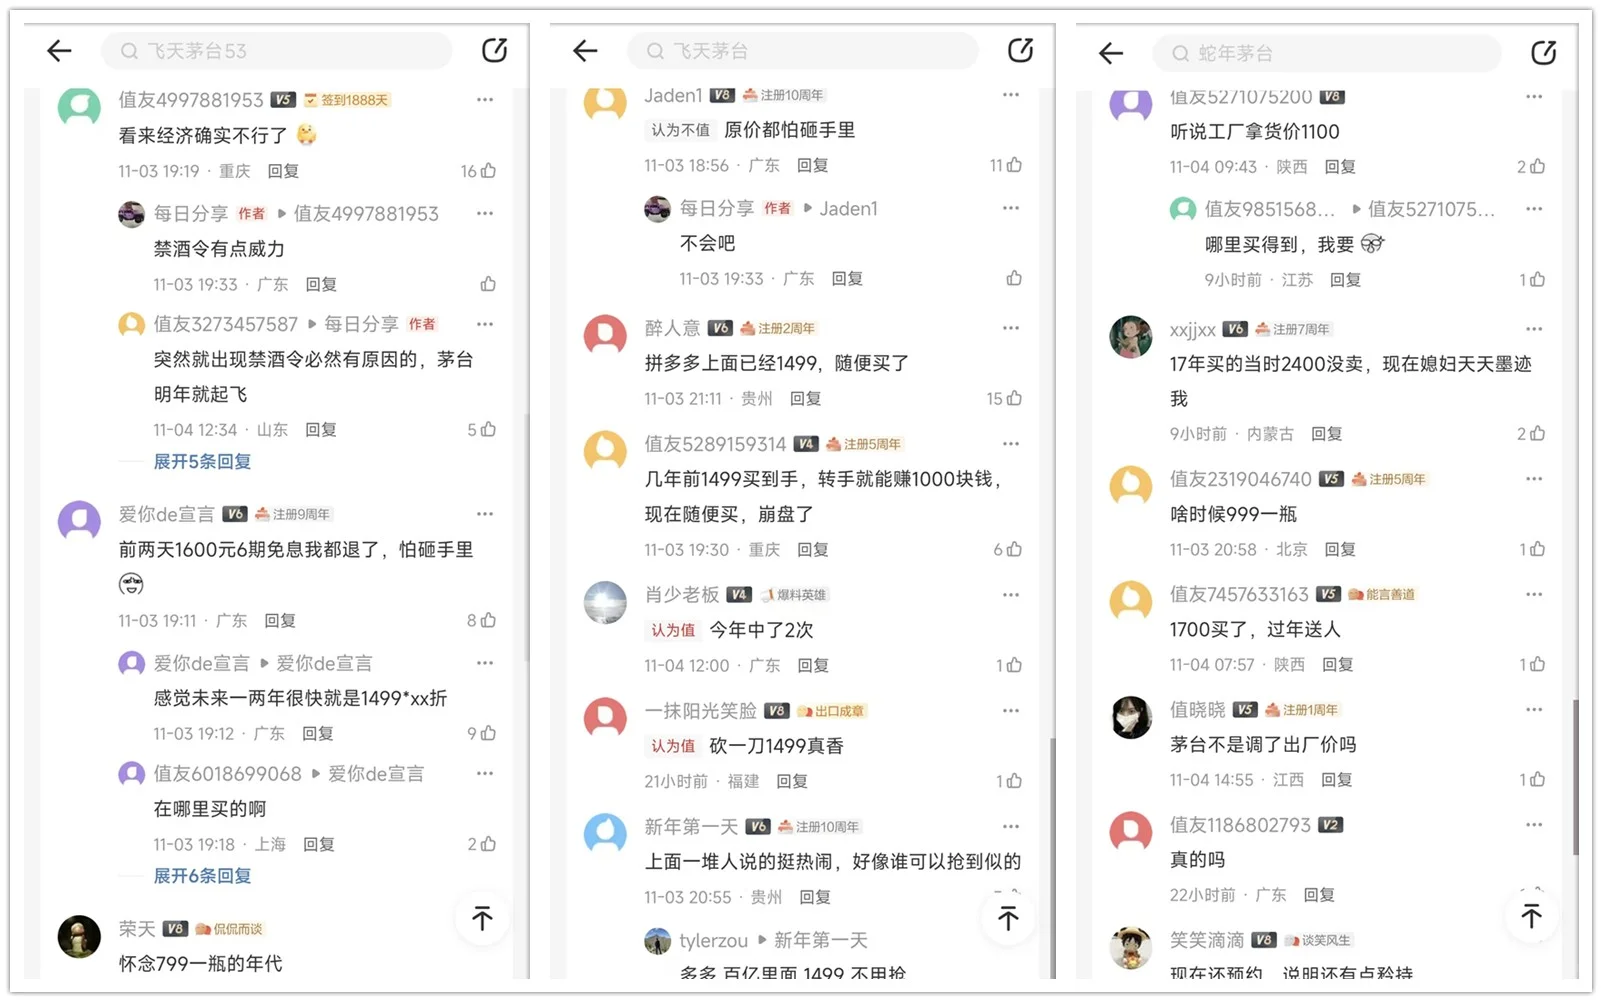Click the V8 badge next to Jaden1

pos(722,95)
